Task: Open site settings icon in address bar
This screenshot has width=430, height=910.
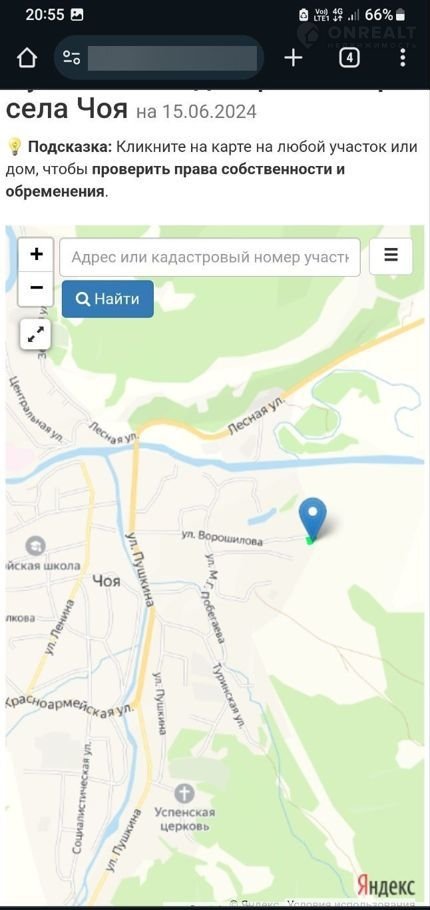Action: click(x=71, y=57)
